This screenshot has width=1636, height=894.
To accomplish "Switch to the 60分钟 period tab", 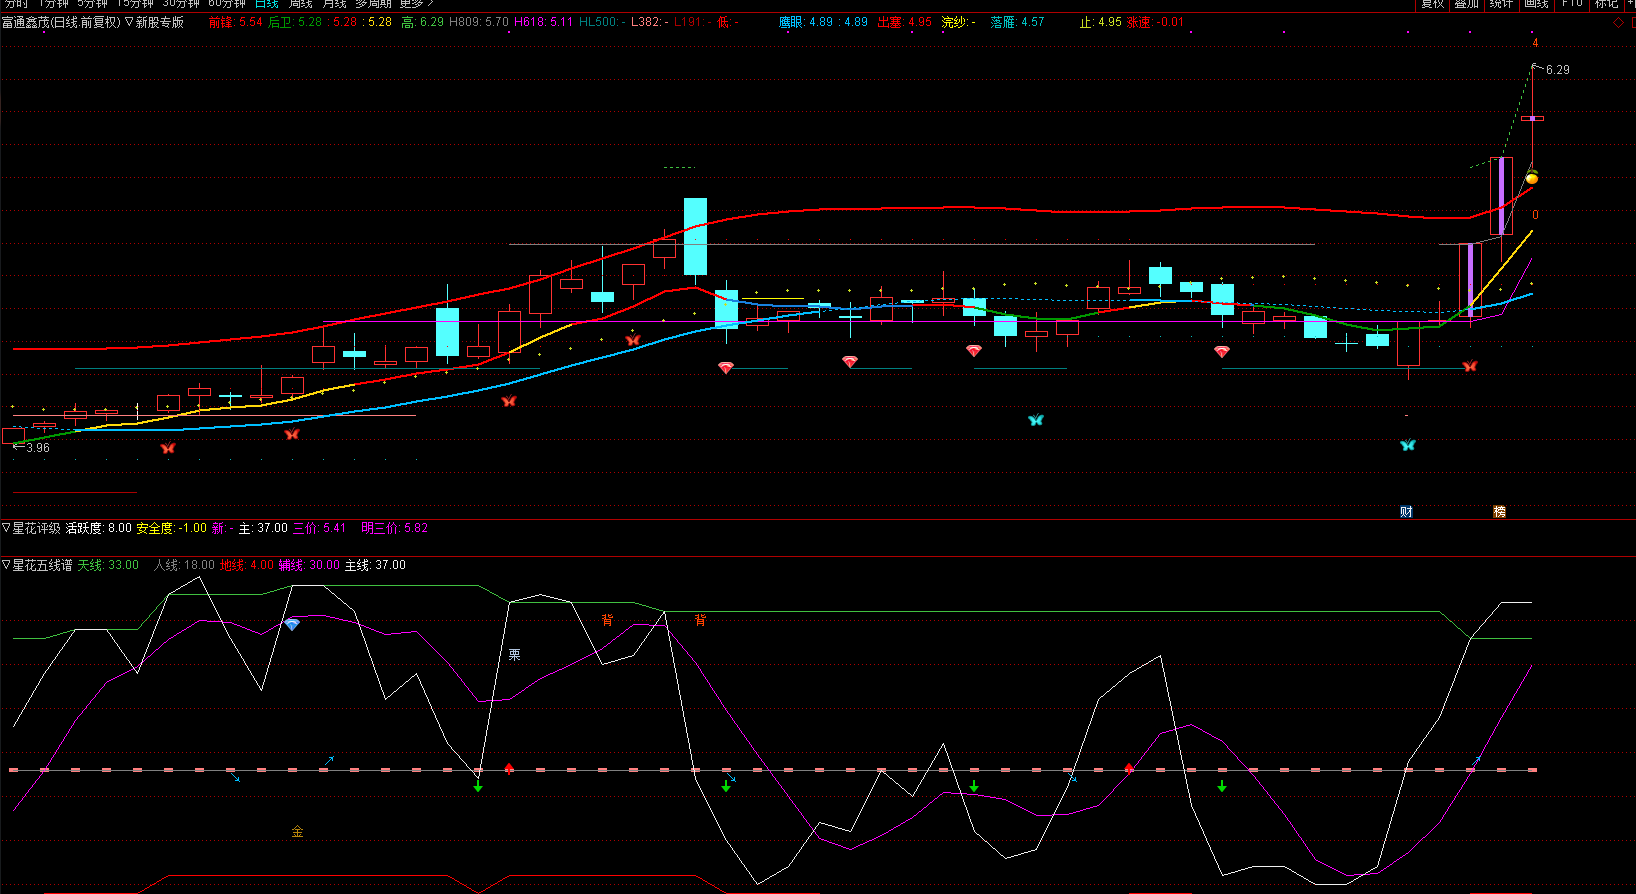I will coord(227,4).
